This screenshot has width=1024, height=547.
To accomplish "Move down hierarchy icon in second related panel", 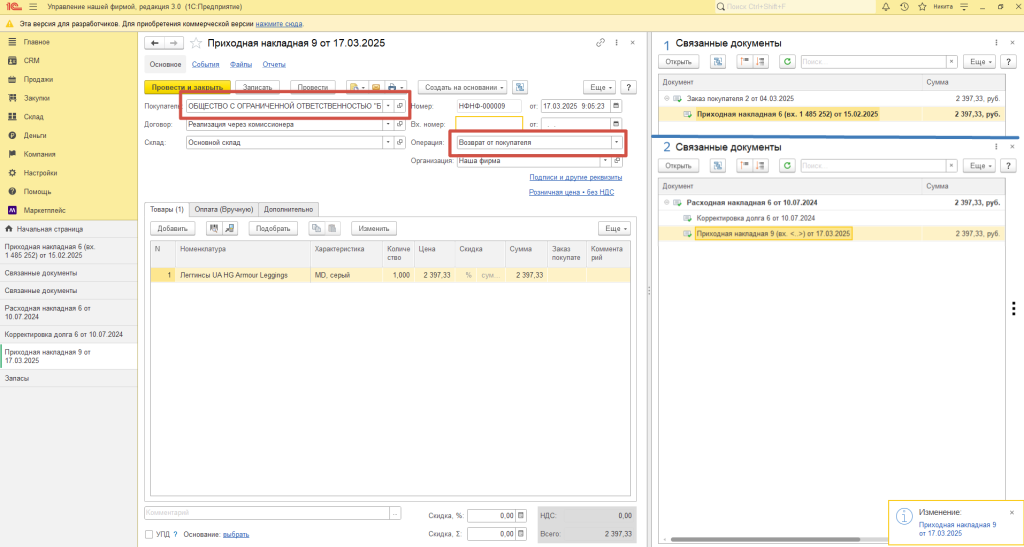I will click(x=761, y=166).
